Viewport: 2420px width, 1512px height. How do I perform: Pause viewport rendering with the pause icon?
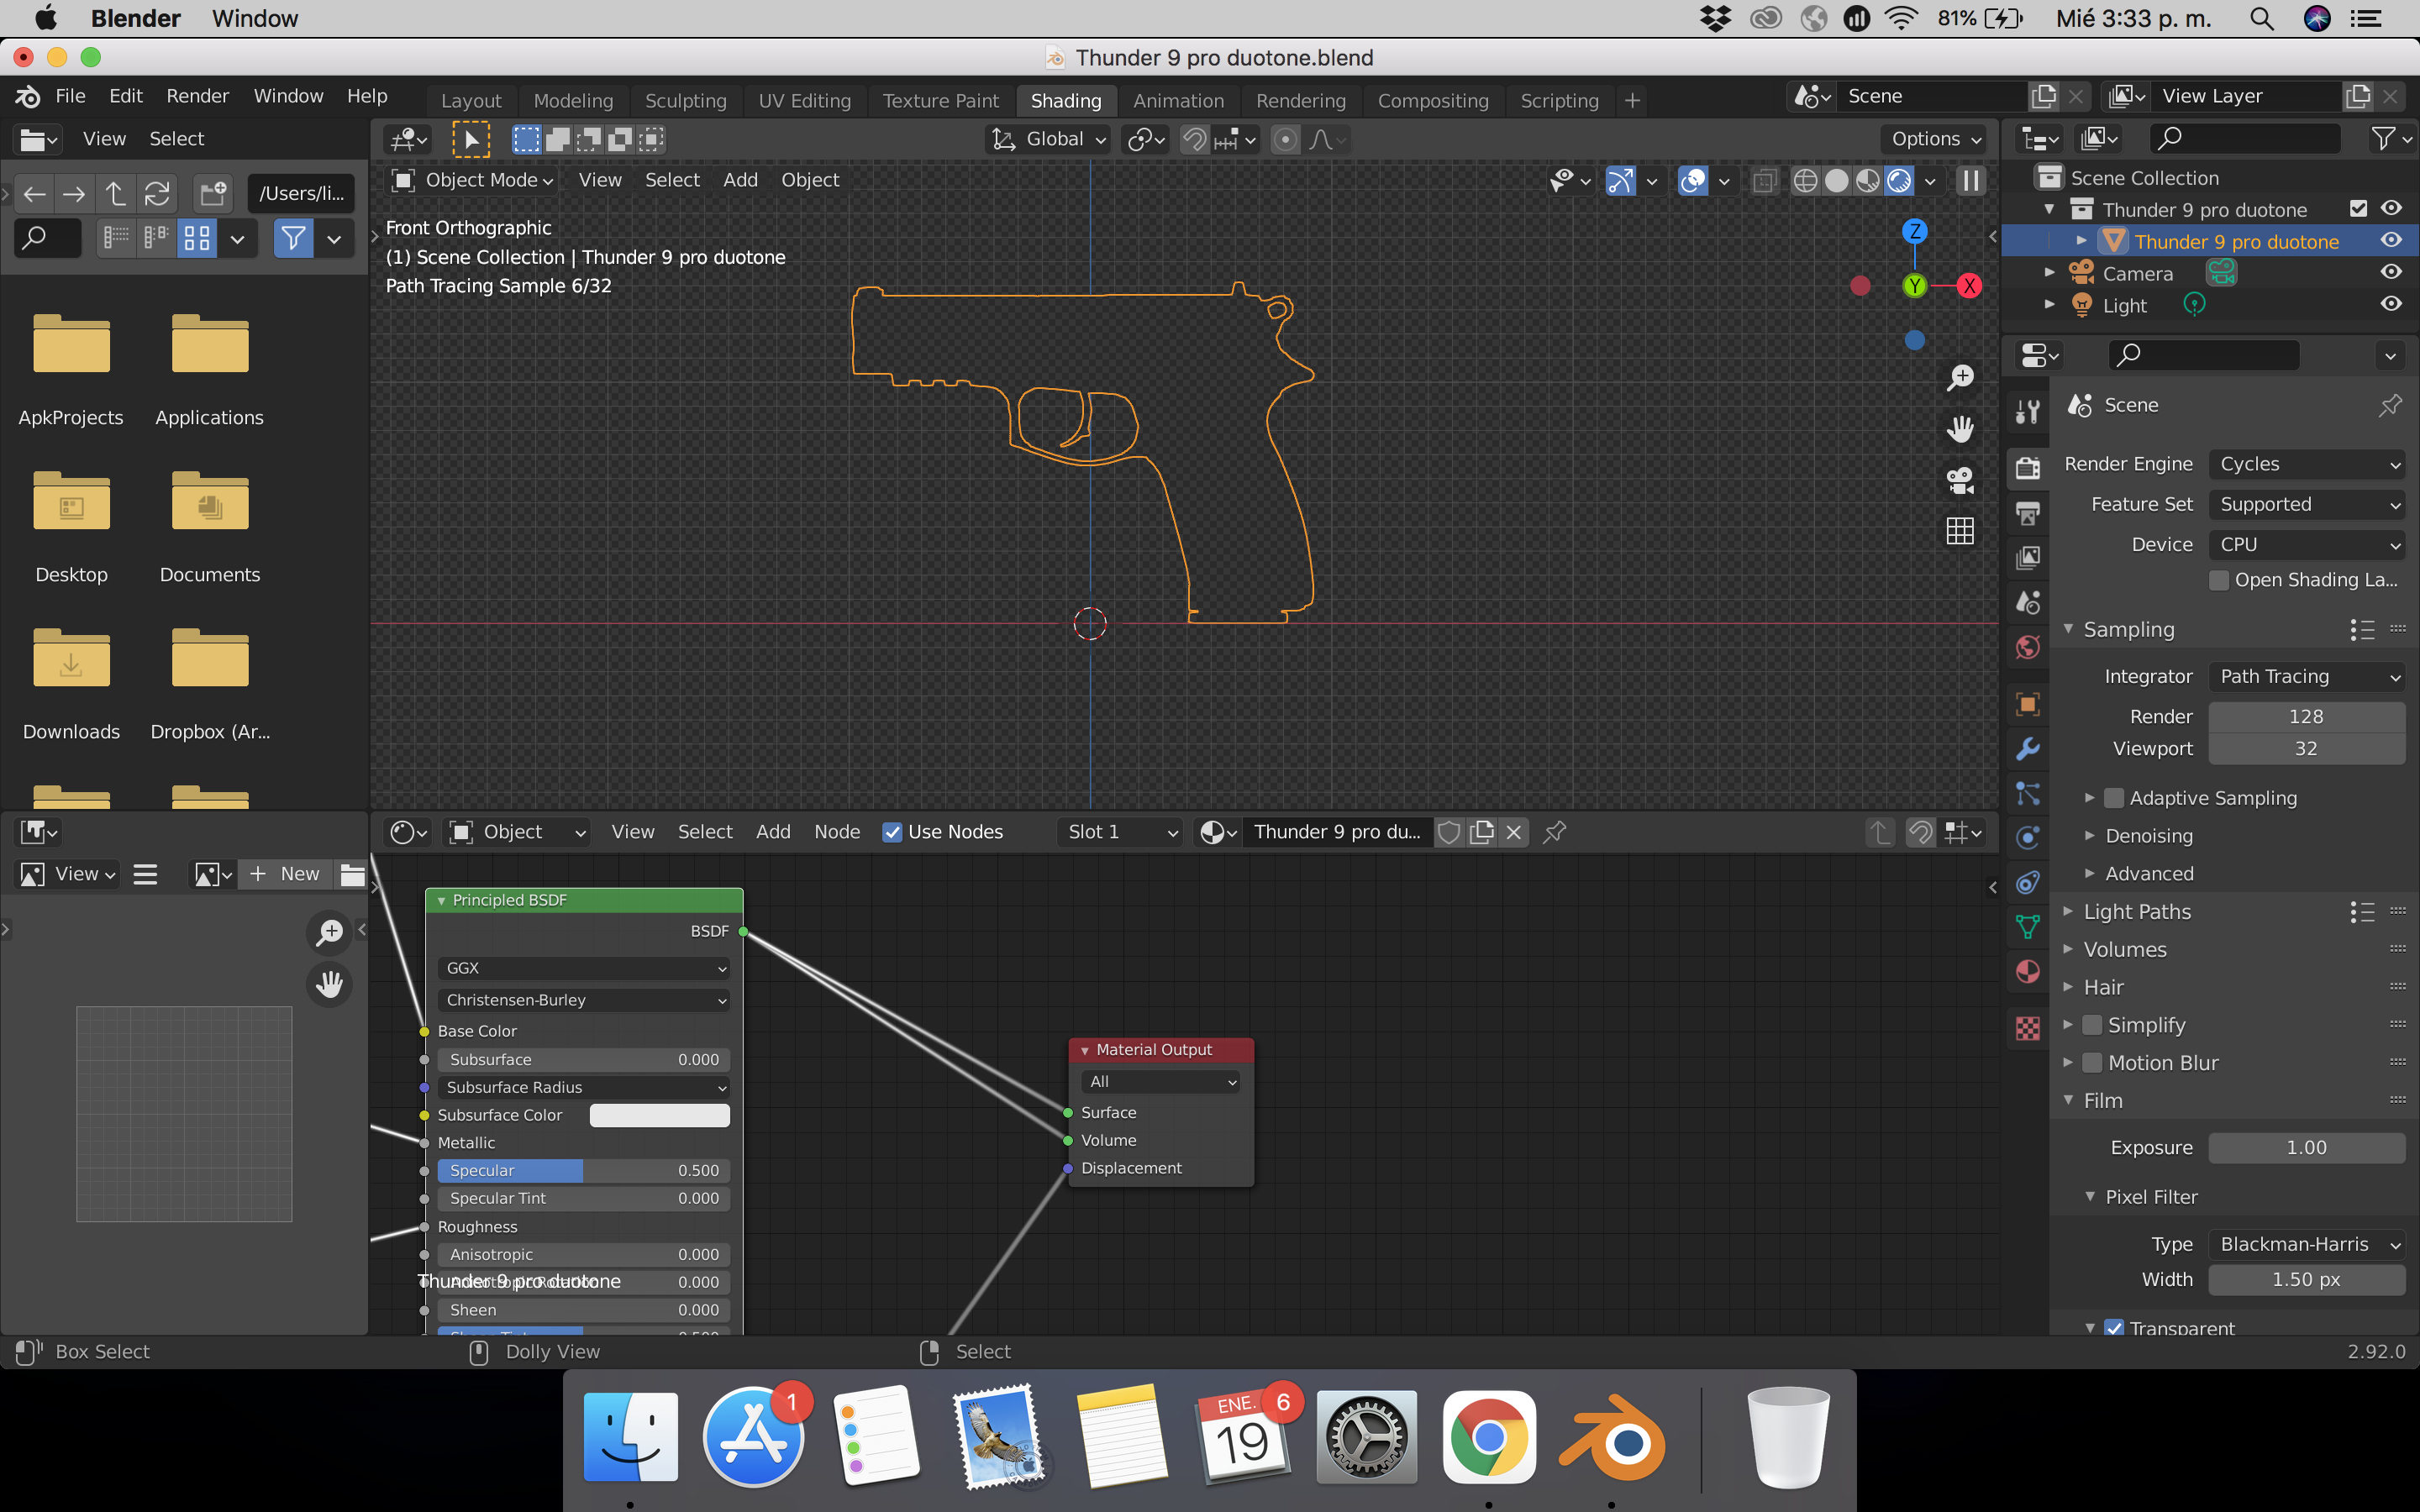click(x=1970, y=180)
